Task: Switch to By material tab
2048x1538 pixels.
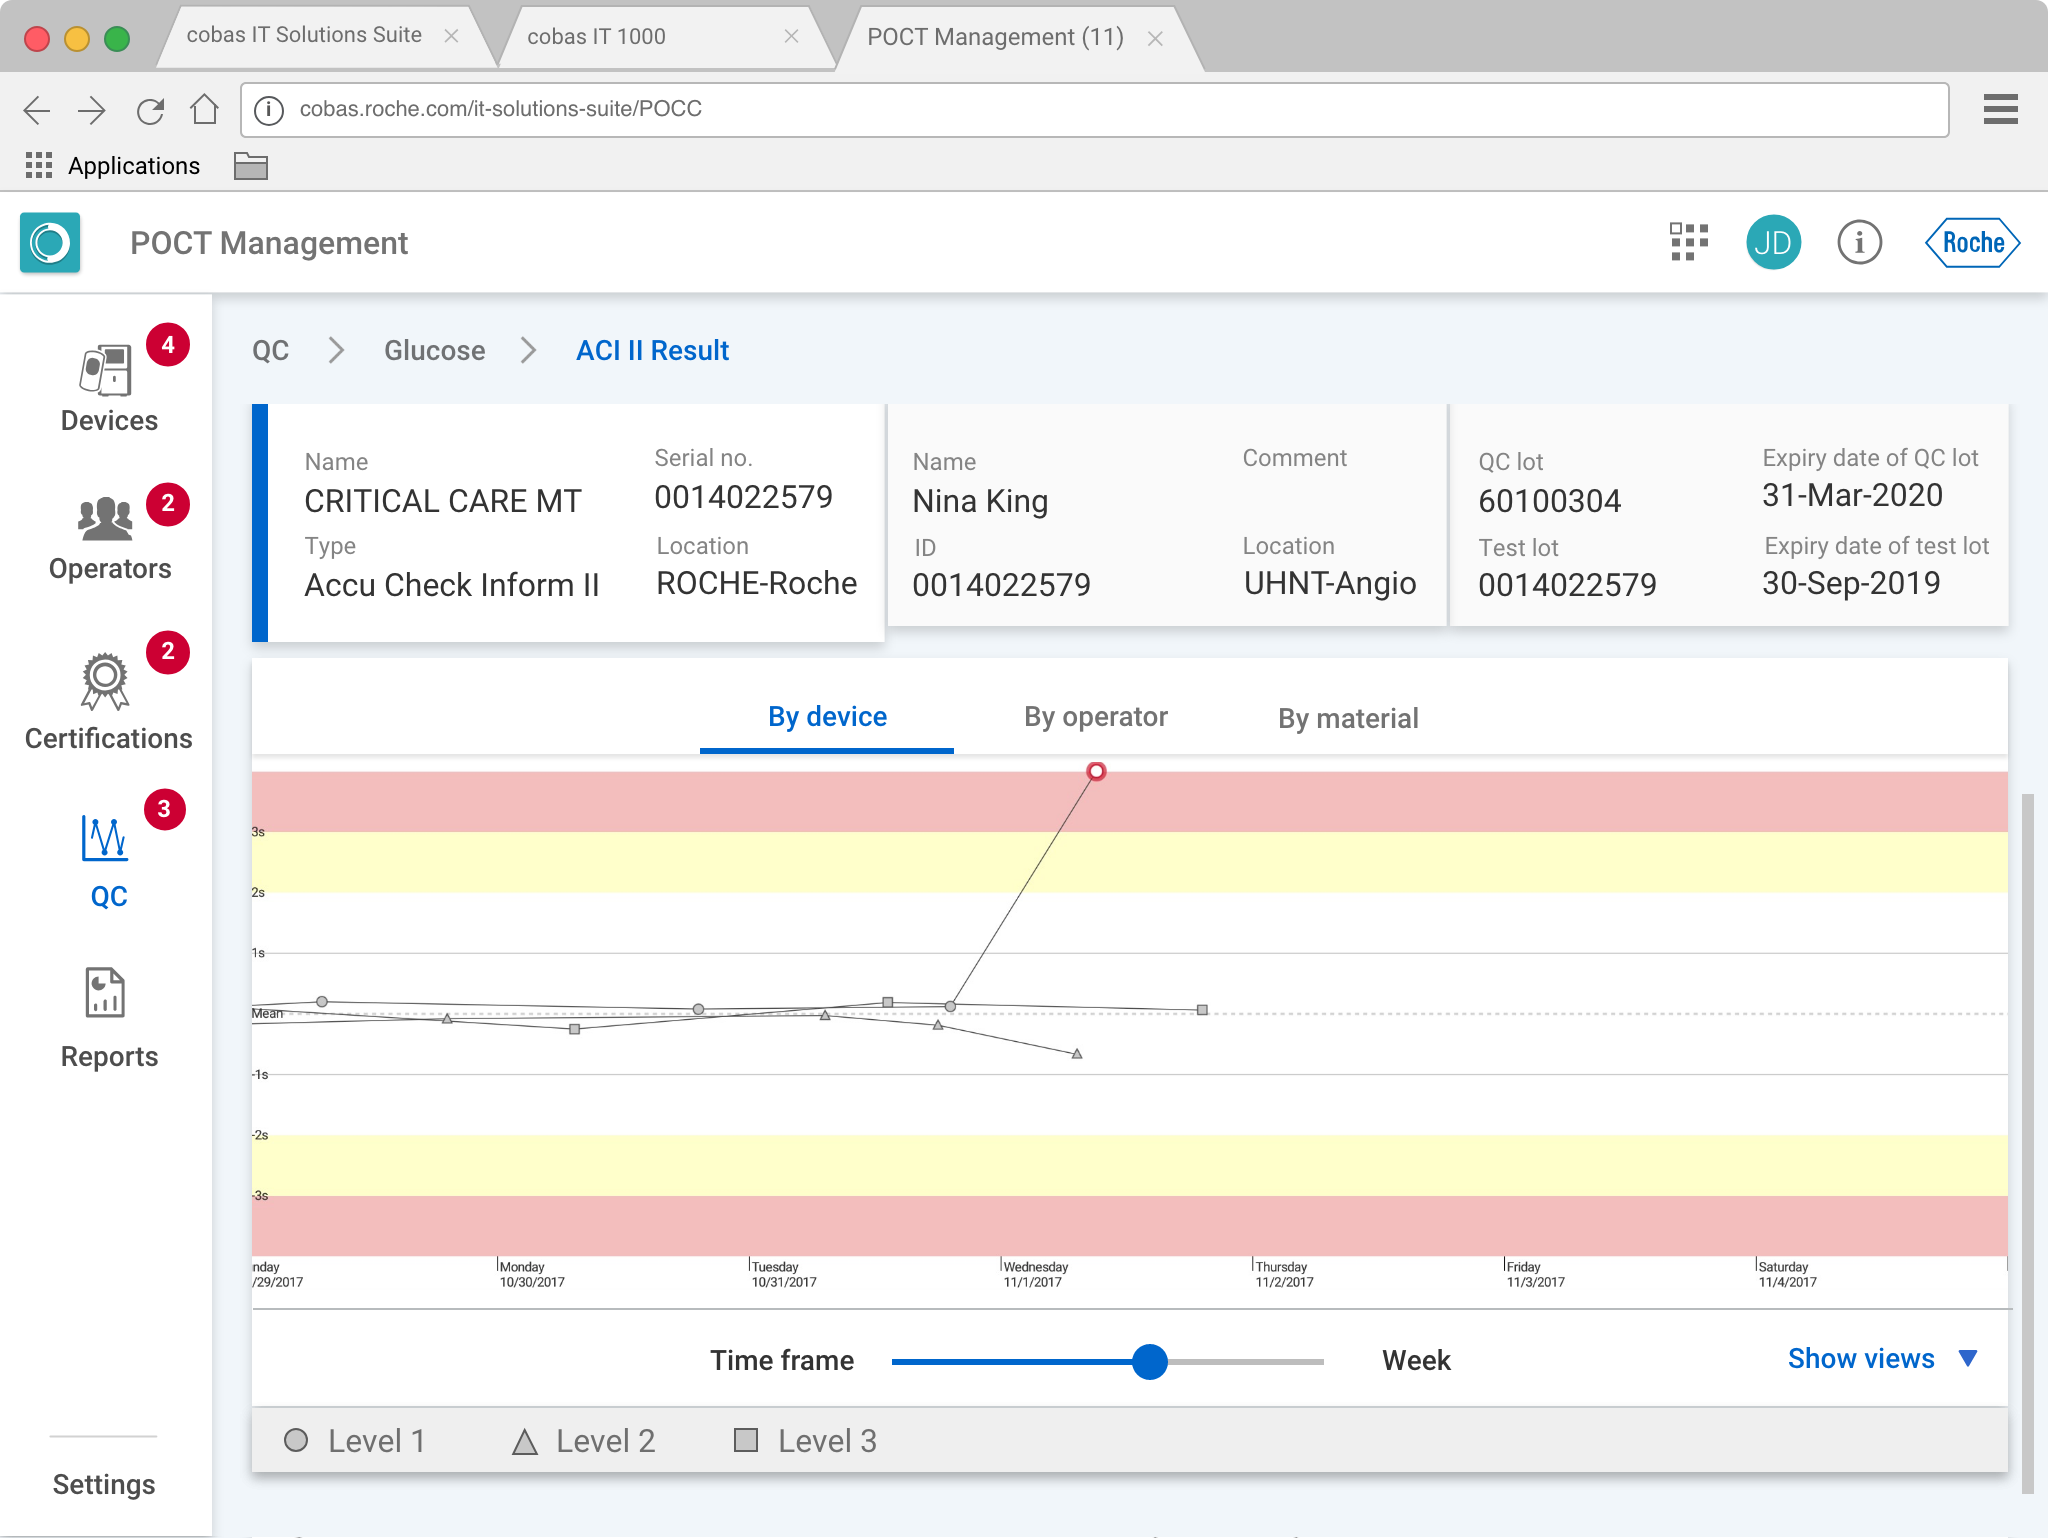Action: pyautogui.click(x=1347, y=718)
